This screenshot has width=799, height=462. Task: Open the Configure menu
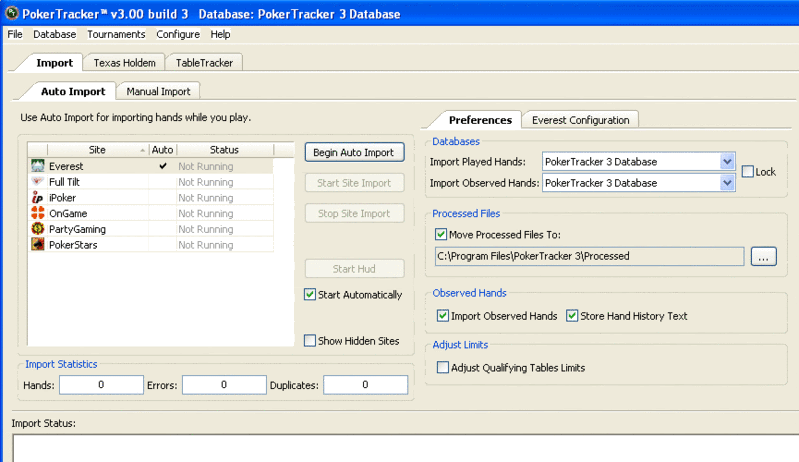pos(178,34)
